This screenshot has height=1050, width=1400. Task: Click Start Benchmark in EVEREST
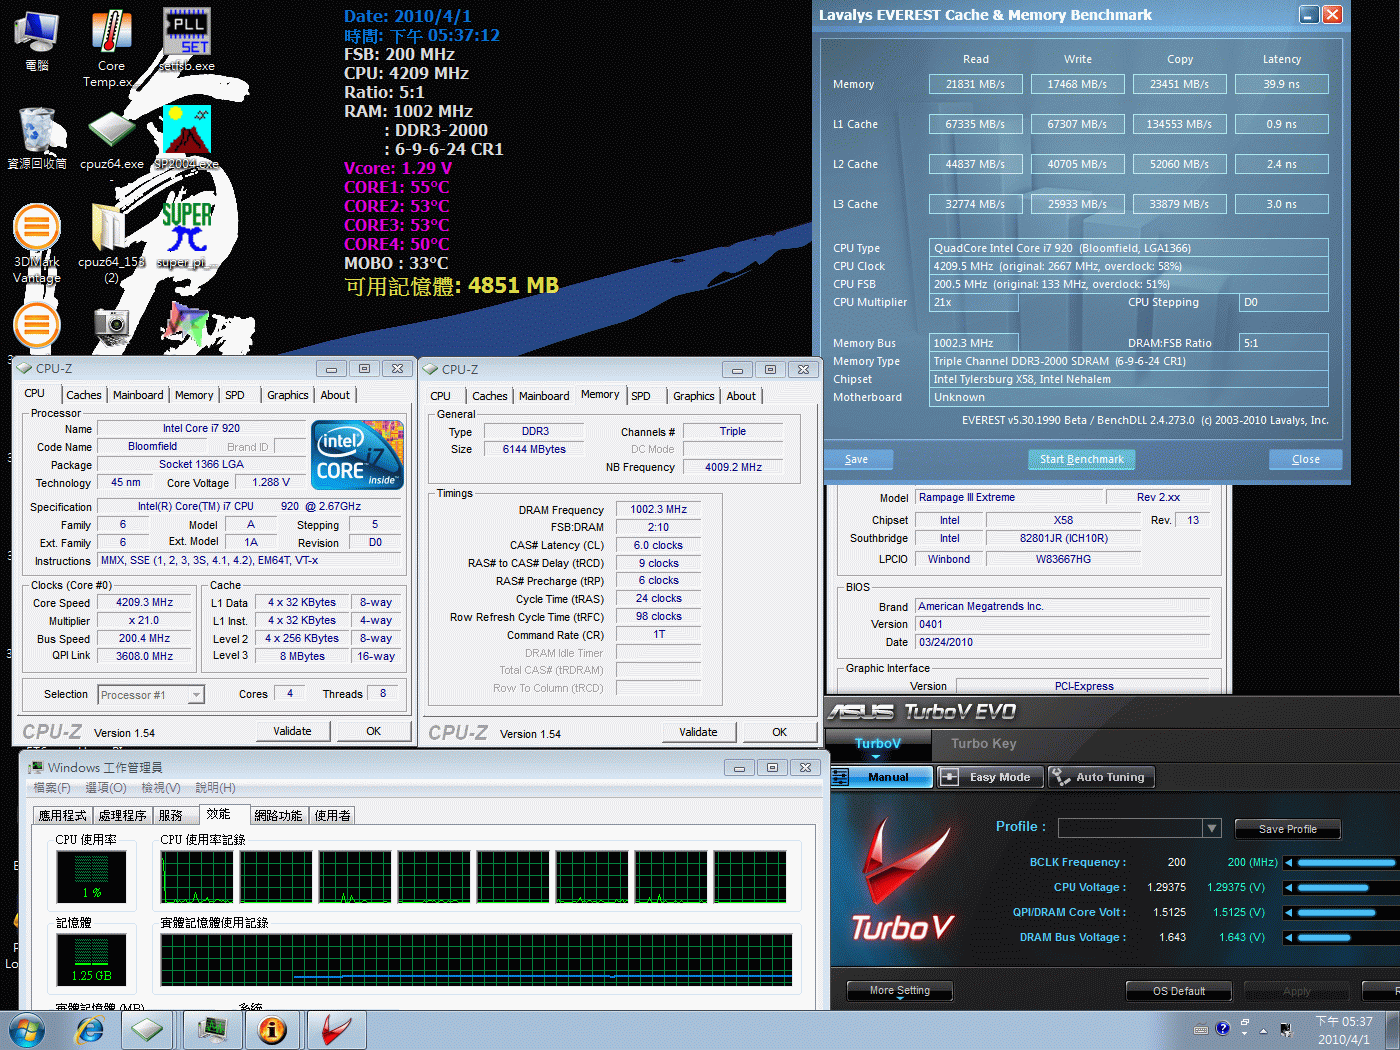coord(1081,459)
